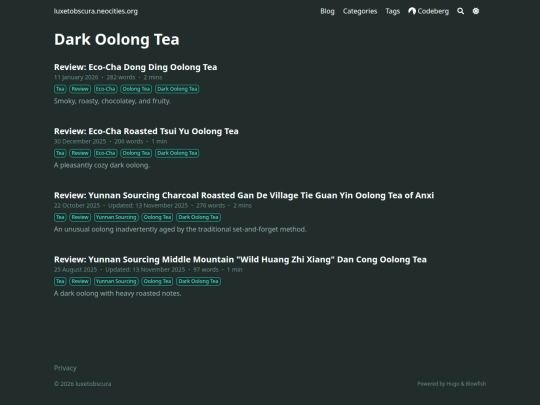
Task: Open the Tags menu item
Action: pyautogui.click(x=393, y=11)
